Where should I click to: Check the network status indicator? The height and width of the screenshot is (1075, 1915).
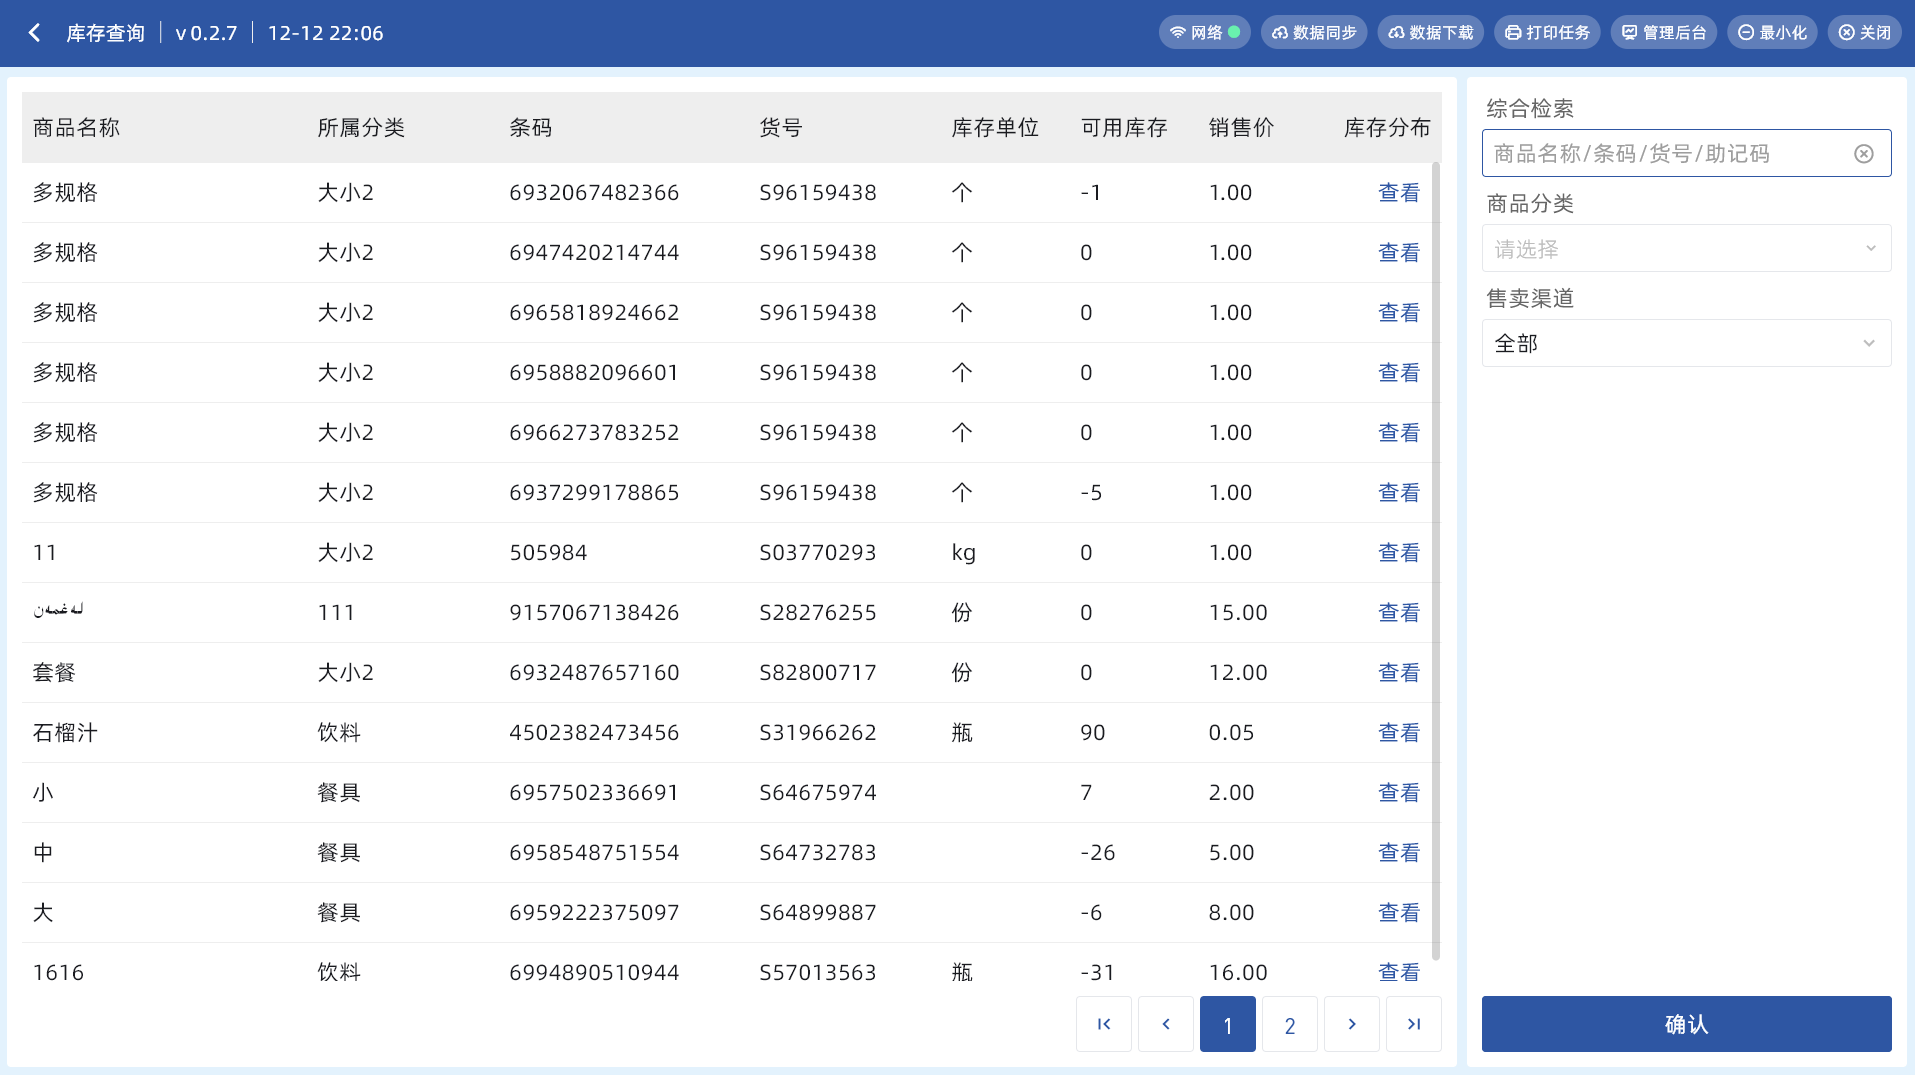[1205, 33]
